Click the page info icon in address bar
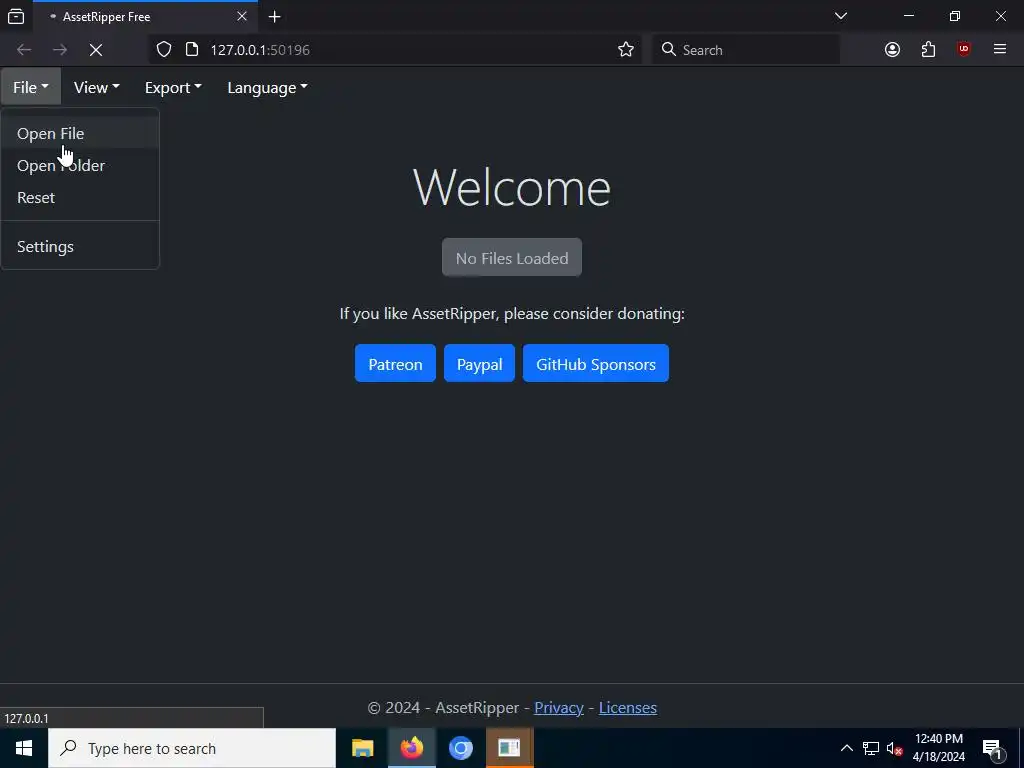1024x768 pixels. (x=192, y=50)
